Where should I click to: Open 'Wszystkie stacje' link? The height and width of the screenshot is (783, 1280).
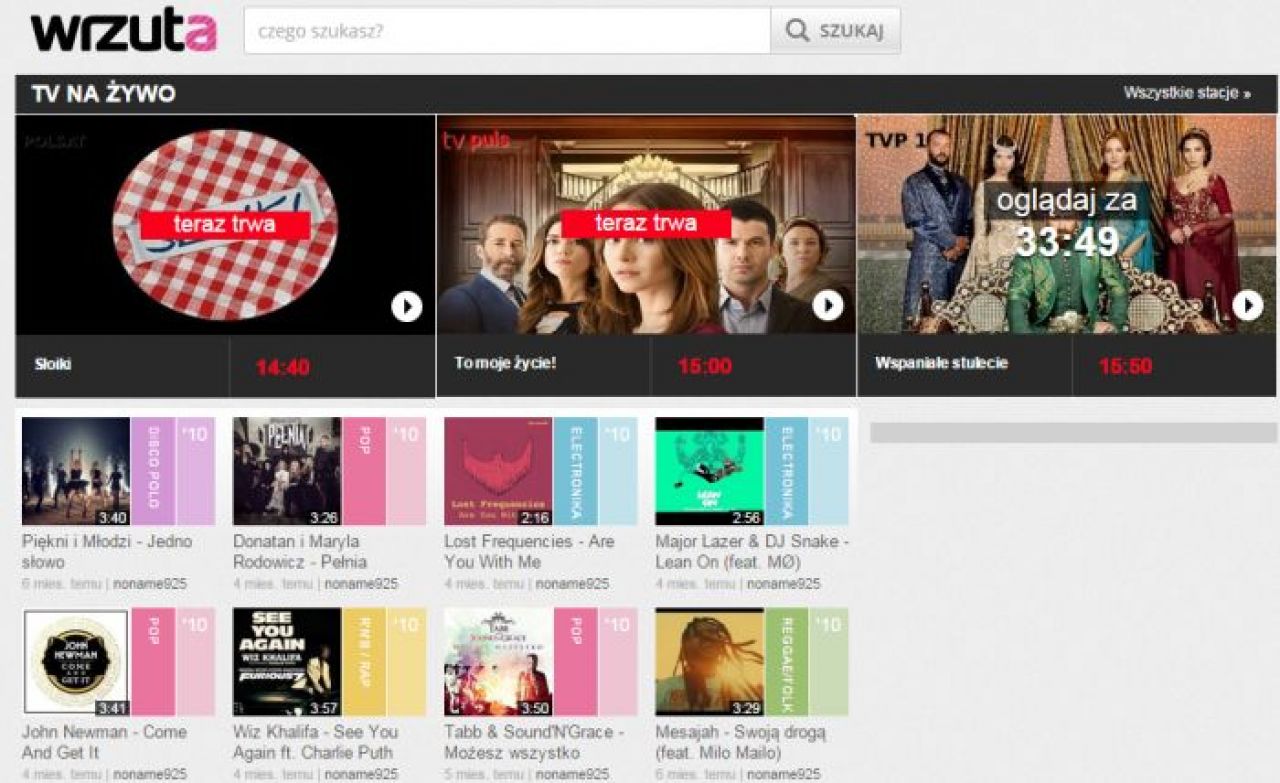click(1186, 93)
